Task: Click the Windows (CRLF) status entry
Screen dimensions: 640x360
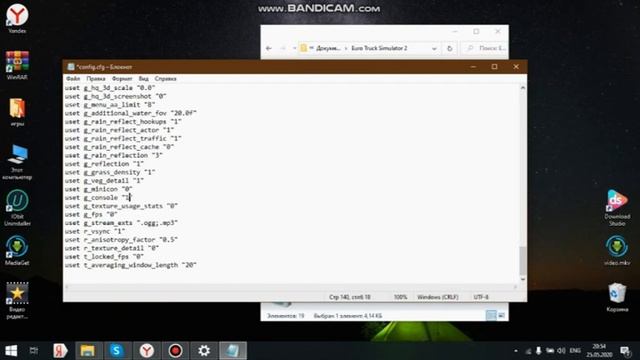Action: [x=438, y=297]
